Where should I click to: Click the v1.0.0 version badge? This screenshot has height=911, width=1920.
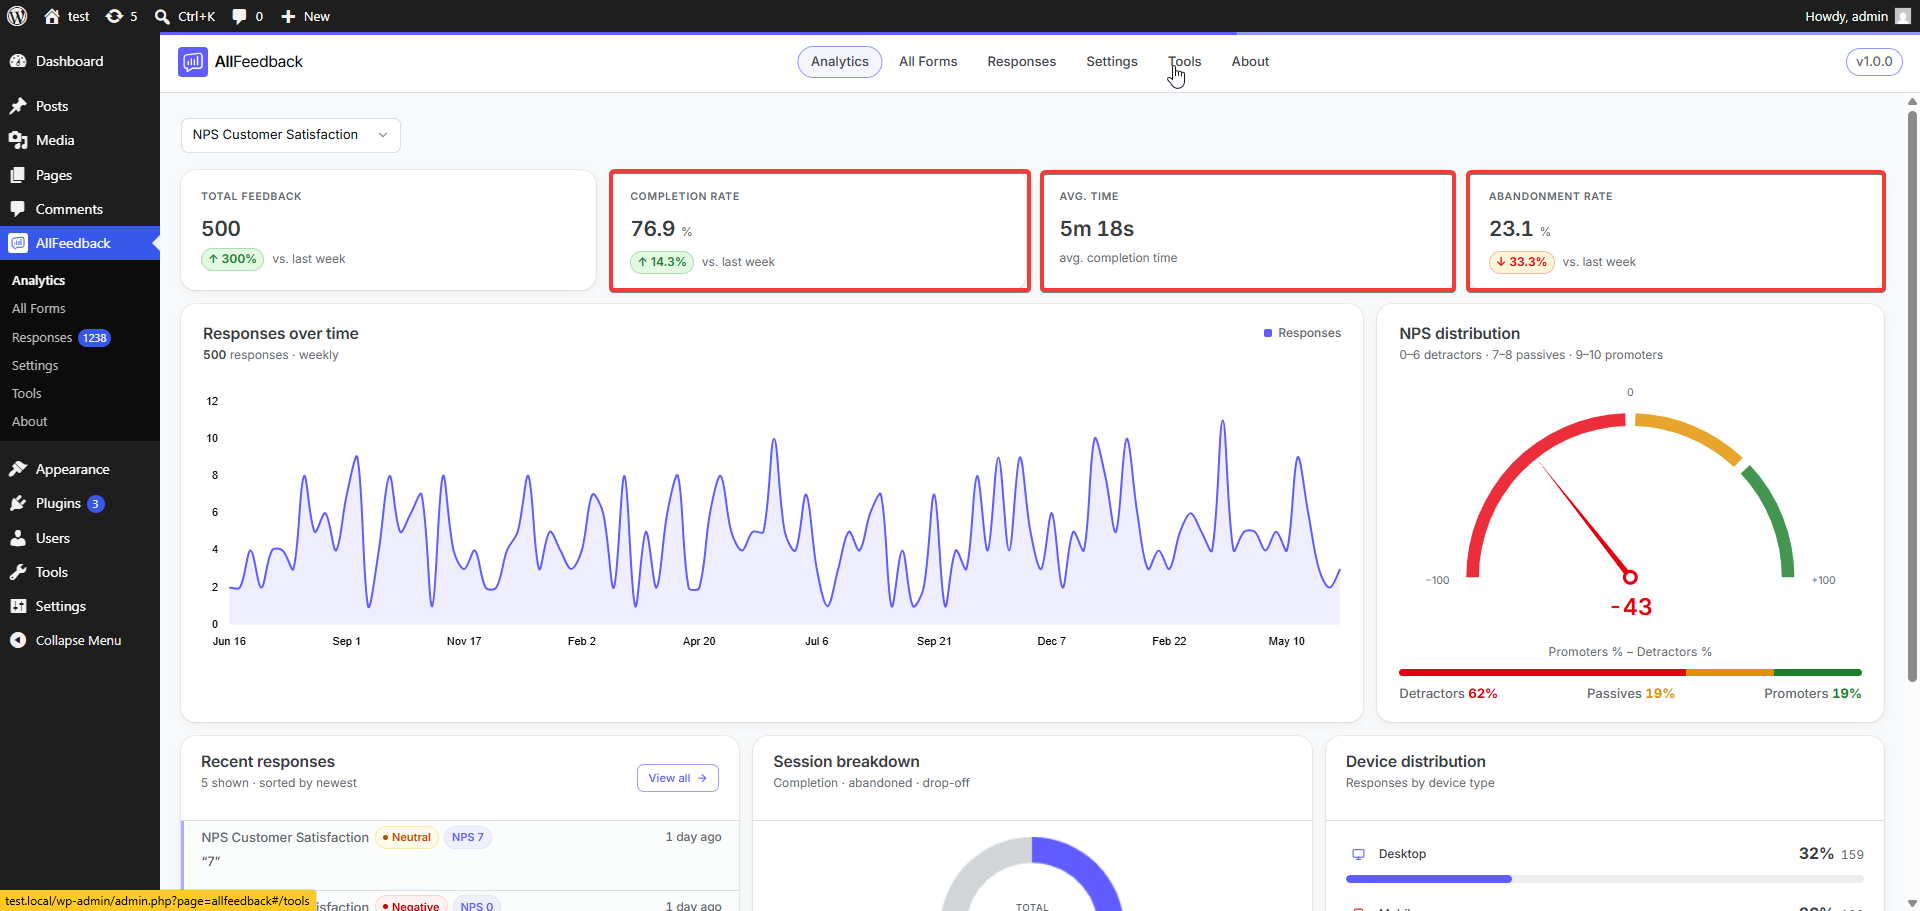point(1874,62)
